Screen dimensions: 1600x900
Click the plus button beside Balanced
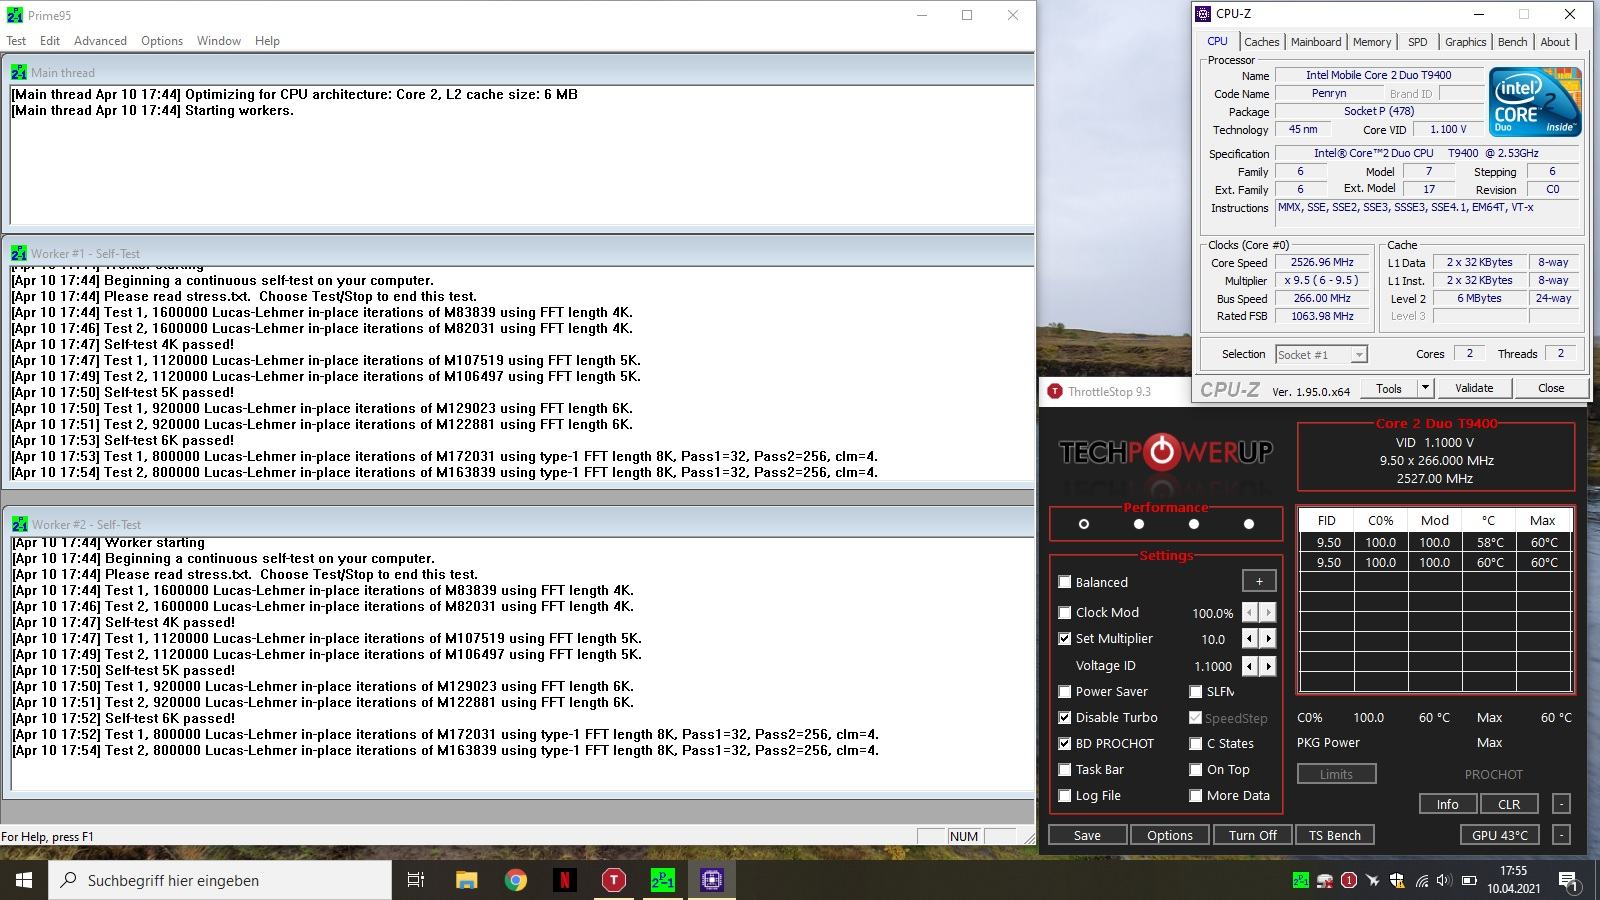click(x=1259, y=581)
